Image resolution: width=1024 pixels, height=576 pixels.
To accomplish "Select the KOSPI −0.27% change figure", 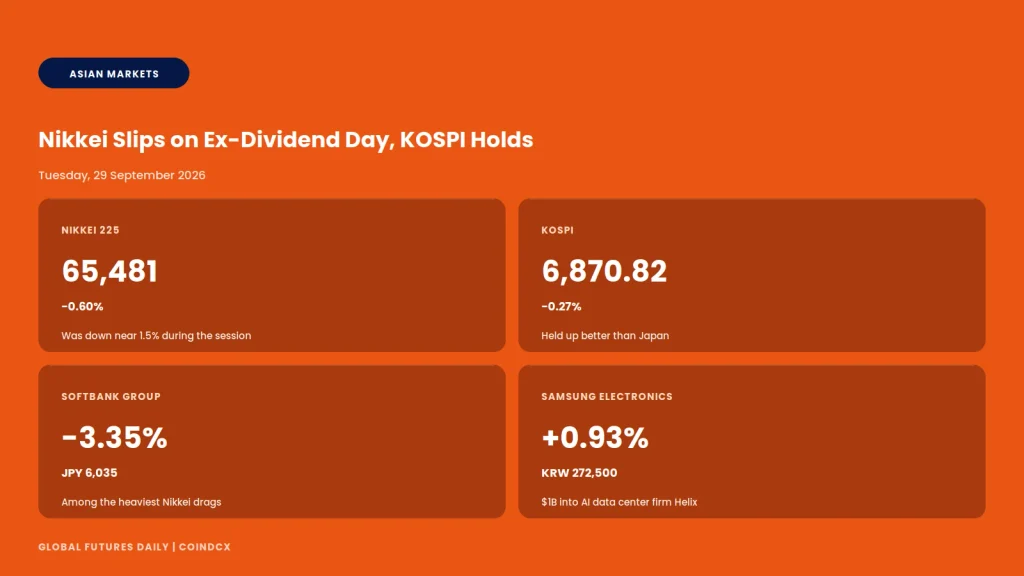I will 561,306.
